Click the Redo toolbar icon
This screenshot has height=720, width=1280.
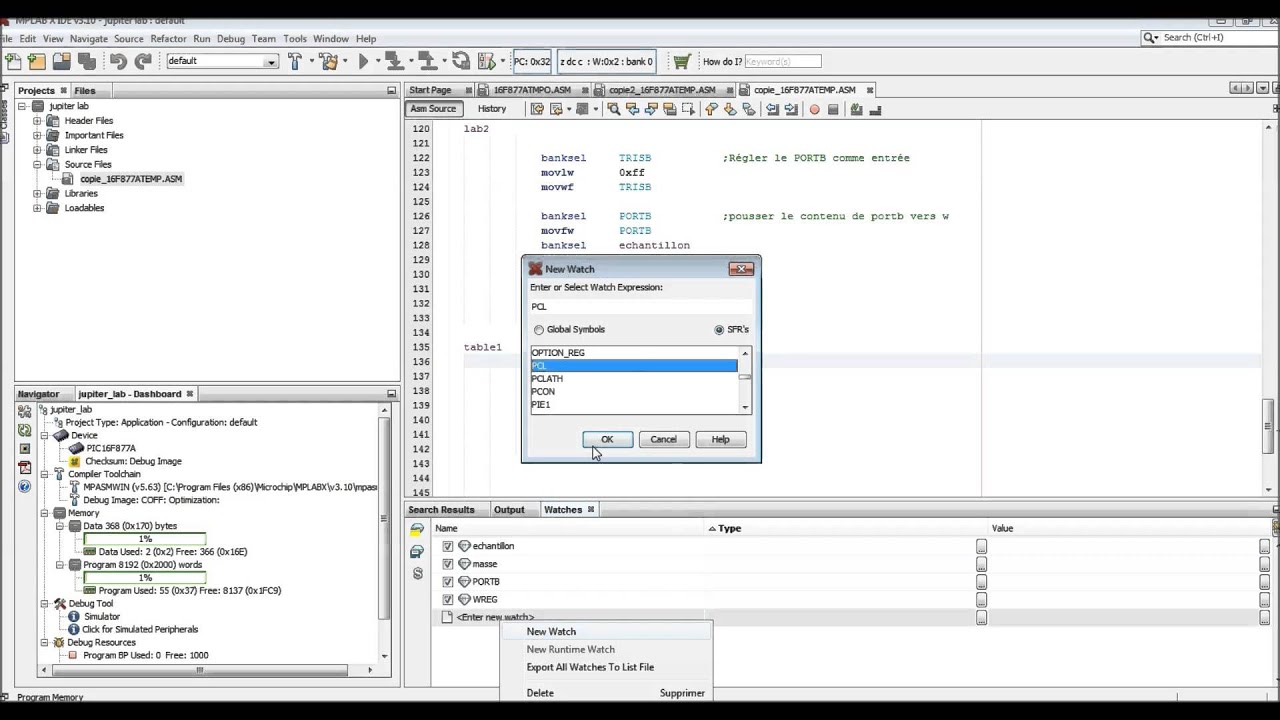click(143, 61)
